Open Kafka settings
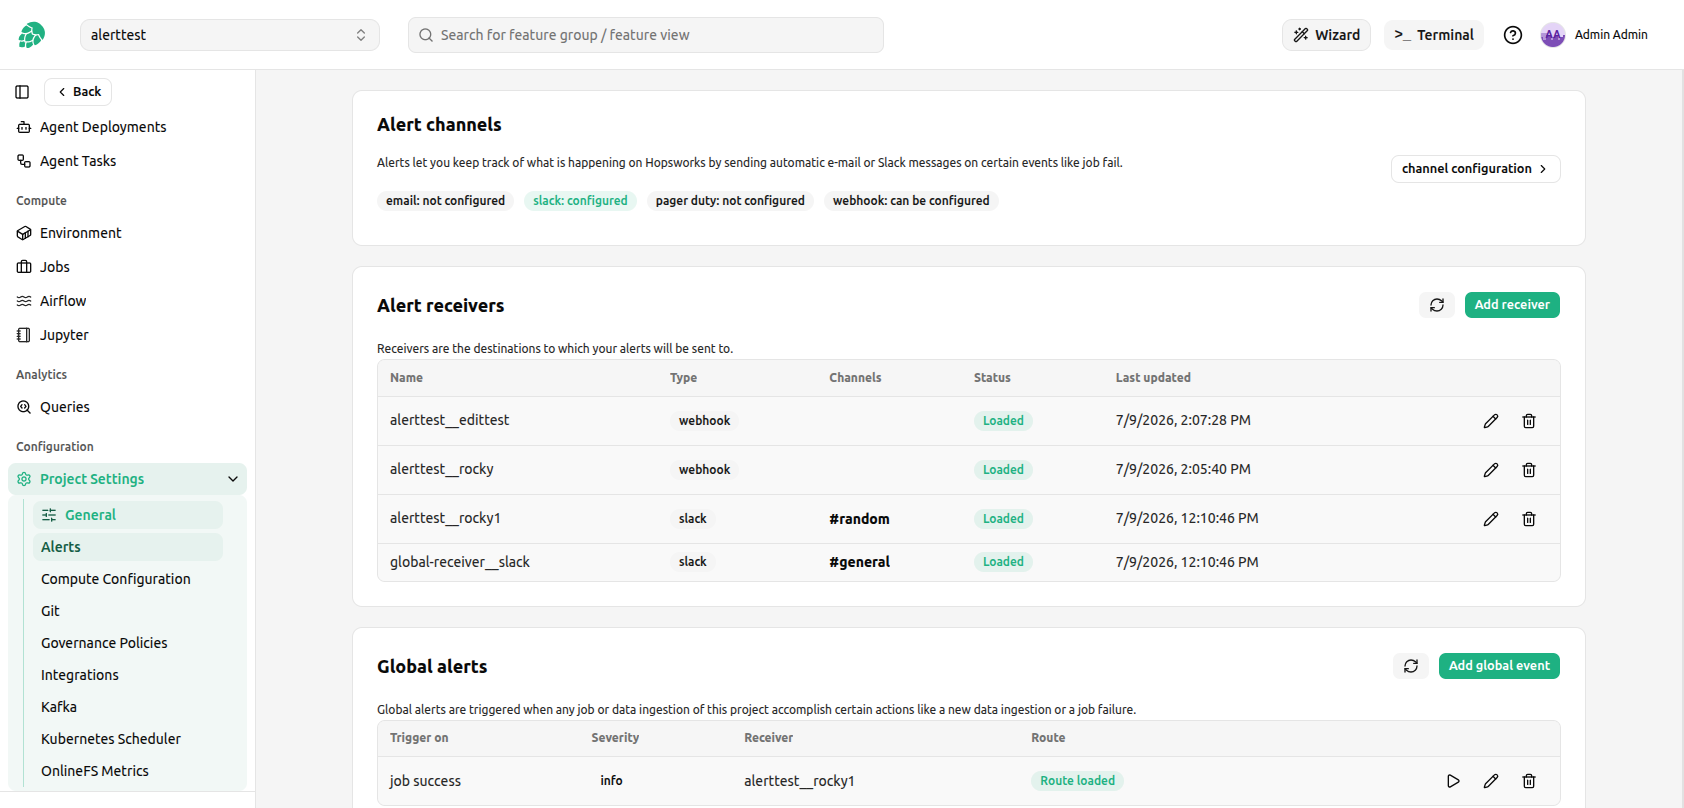 (59, 707)
